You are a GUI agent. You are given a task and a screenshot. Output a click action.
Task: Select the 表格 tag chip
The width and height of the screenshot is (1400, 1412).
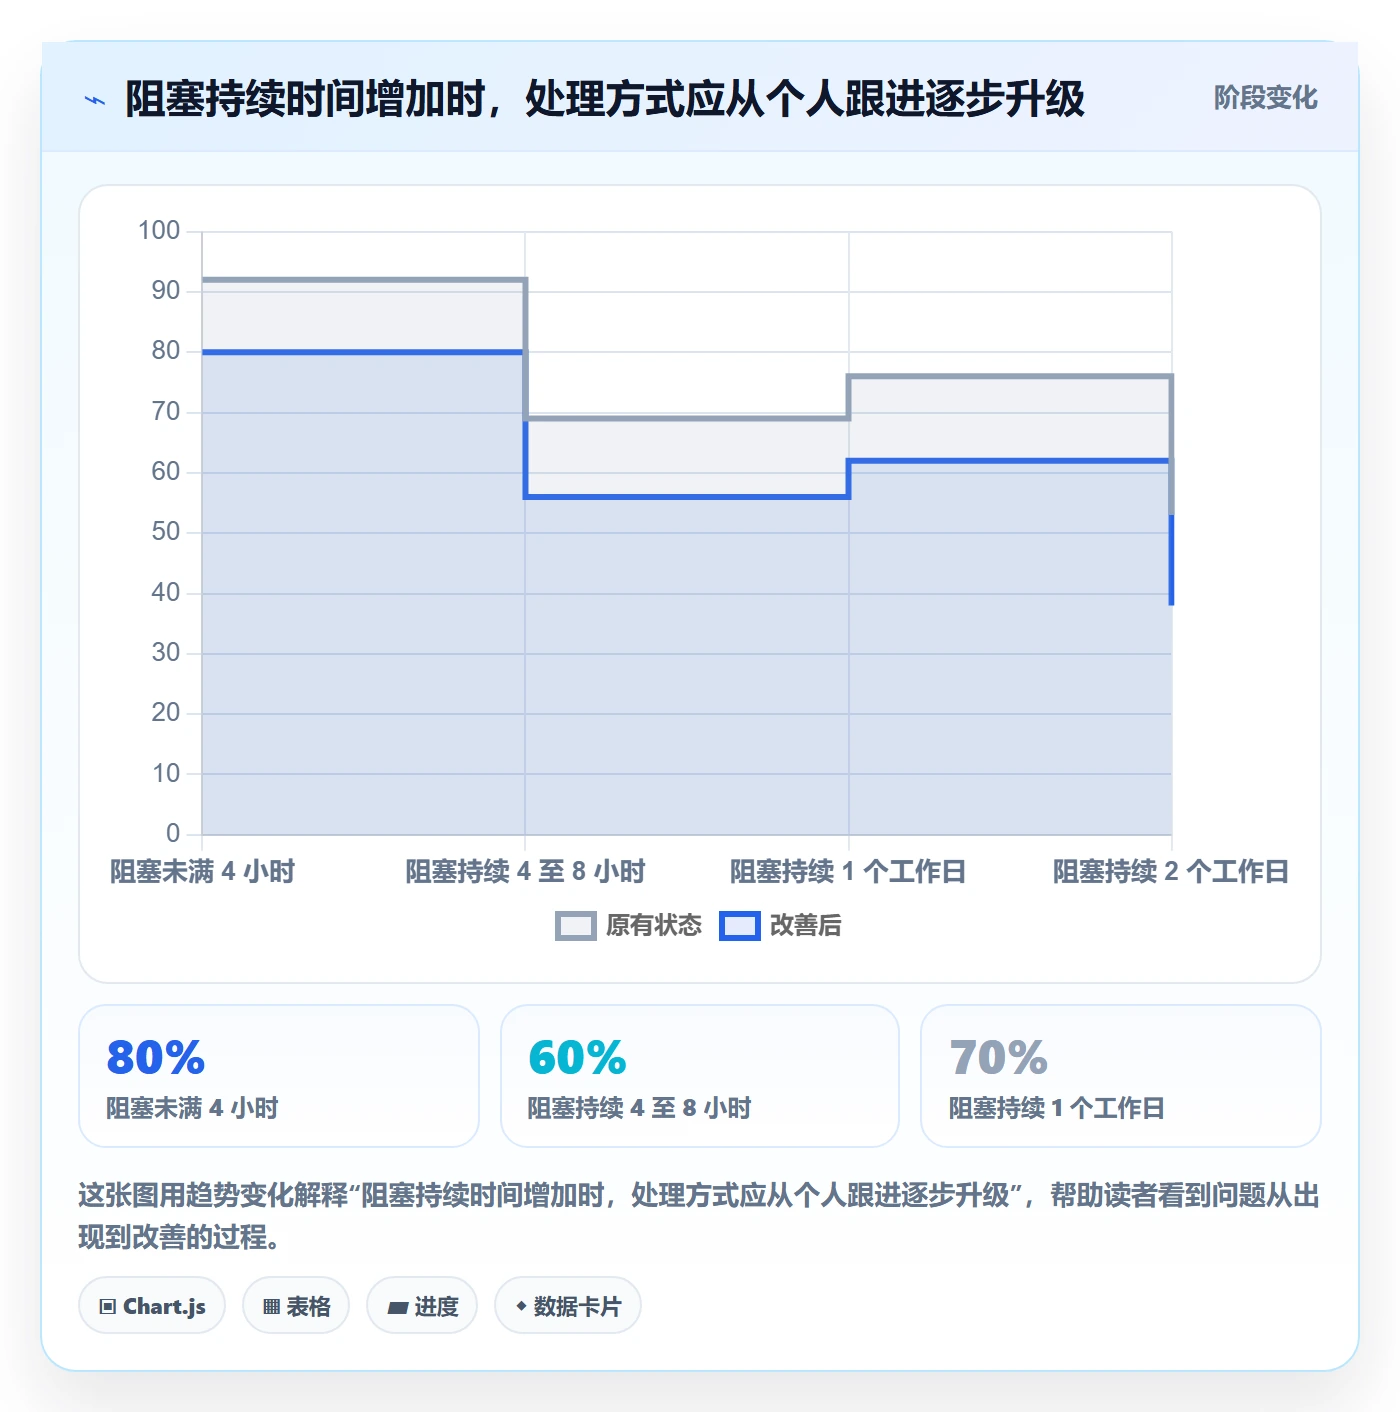coord(296,1305)
